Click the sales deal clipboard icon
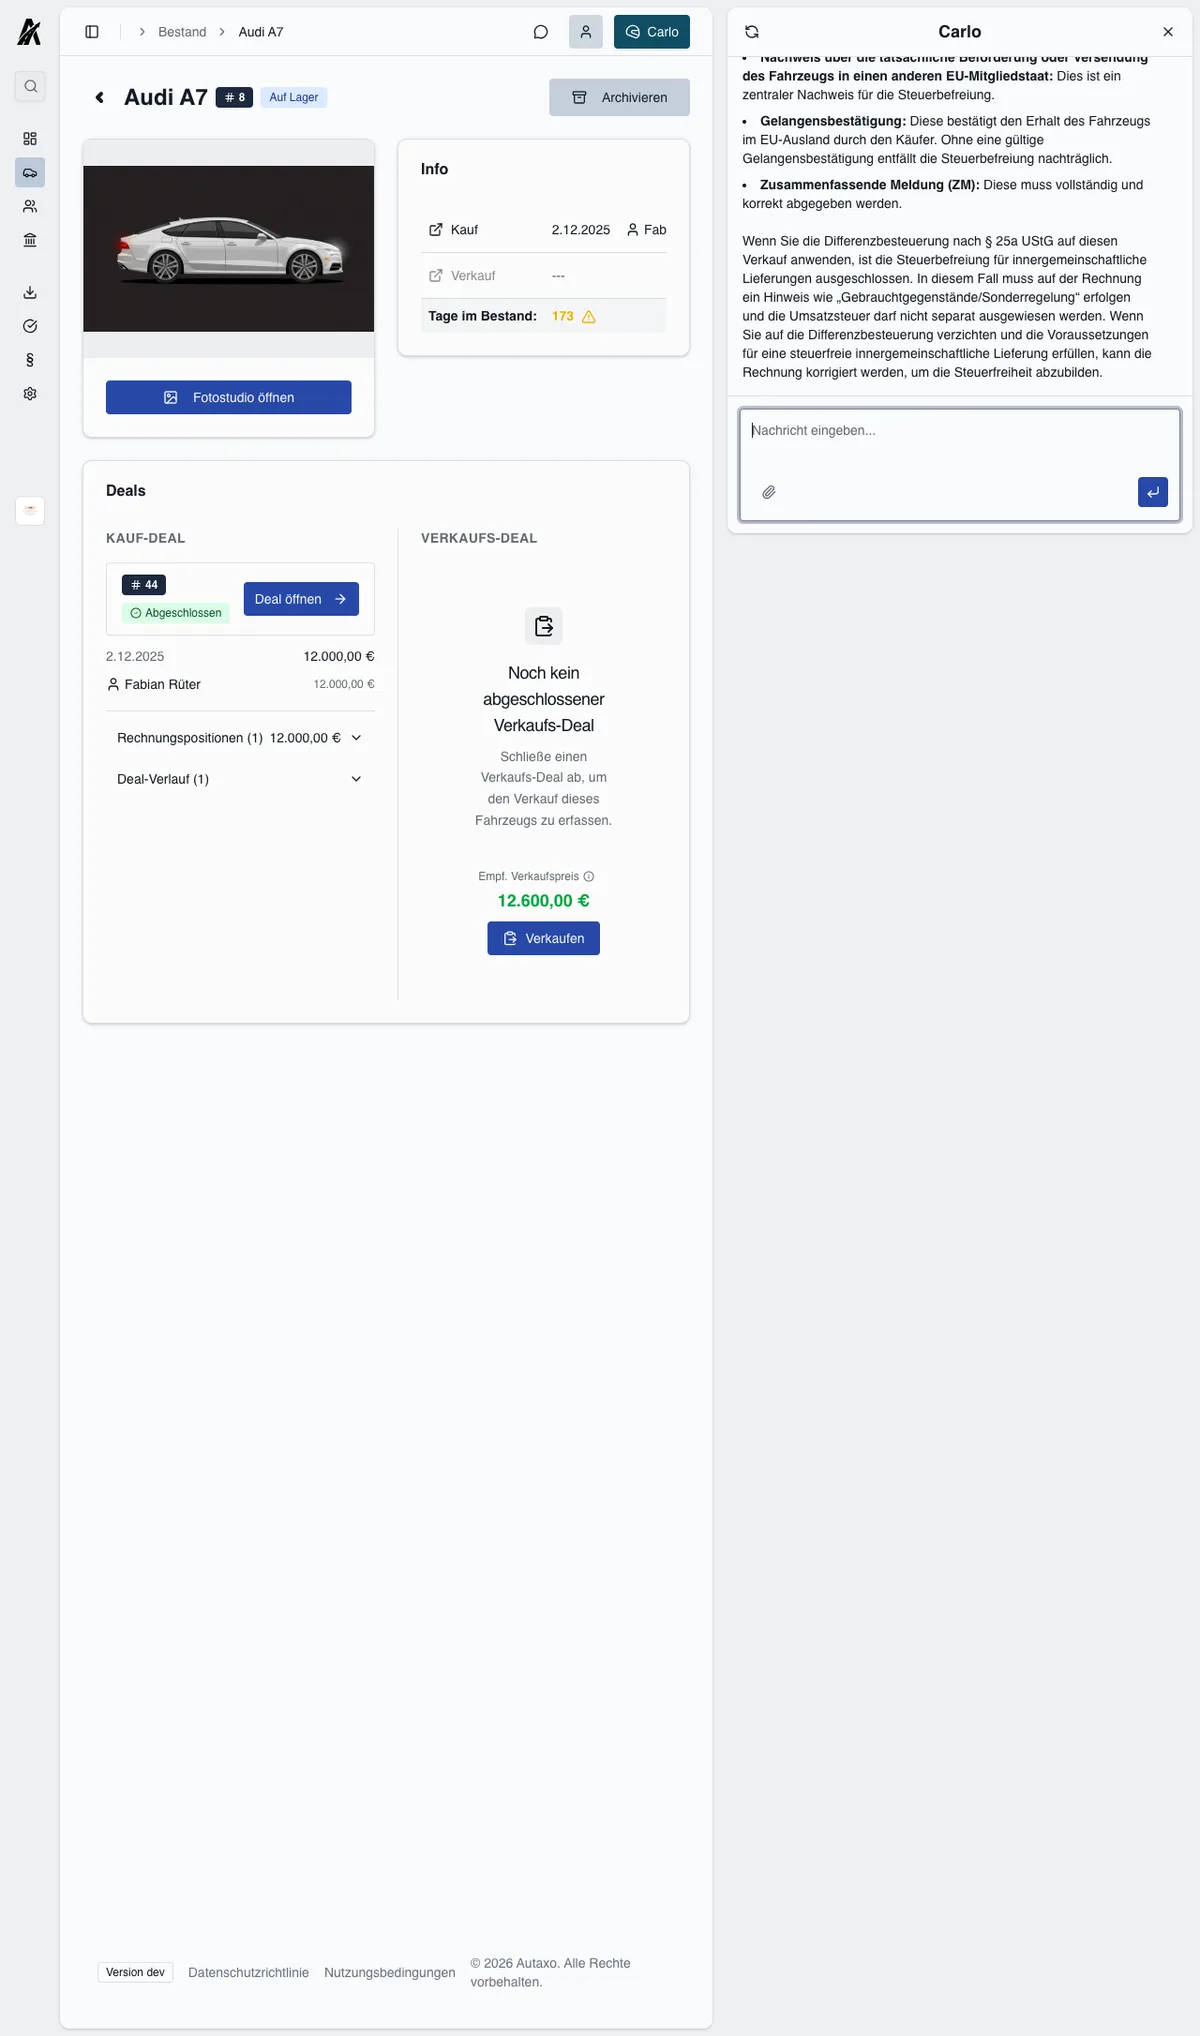Viewport: 1200px width, 2036px height. (544, 627)
